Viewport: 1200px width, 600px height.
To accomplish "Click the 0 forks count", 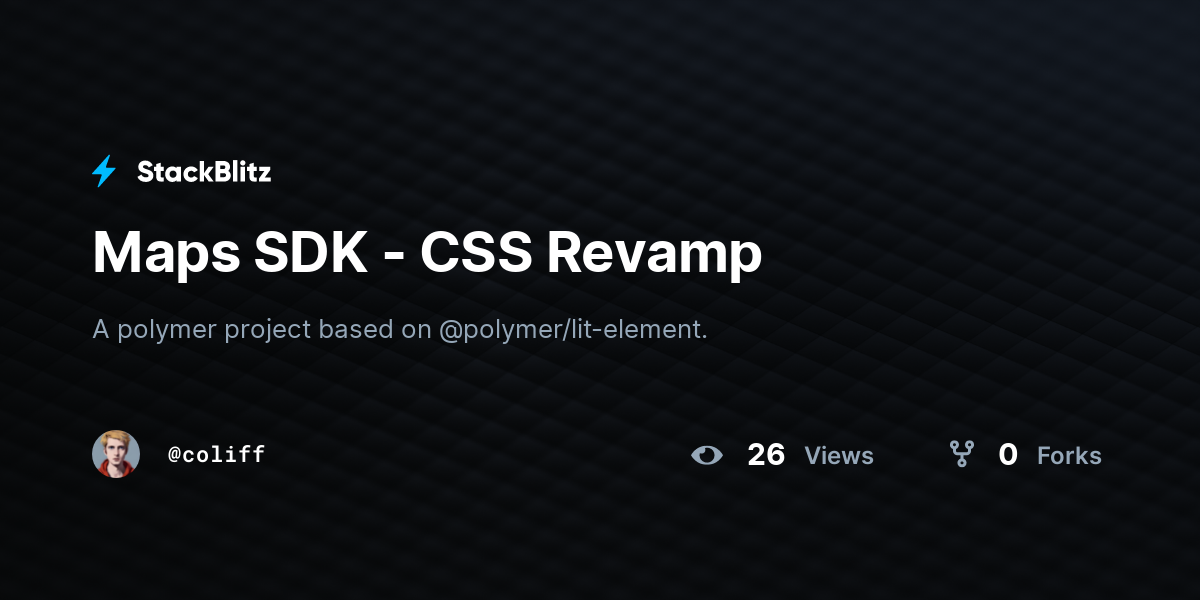I will 1008,455.
